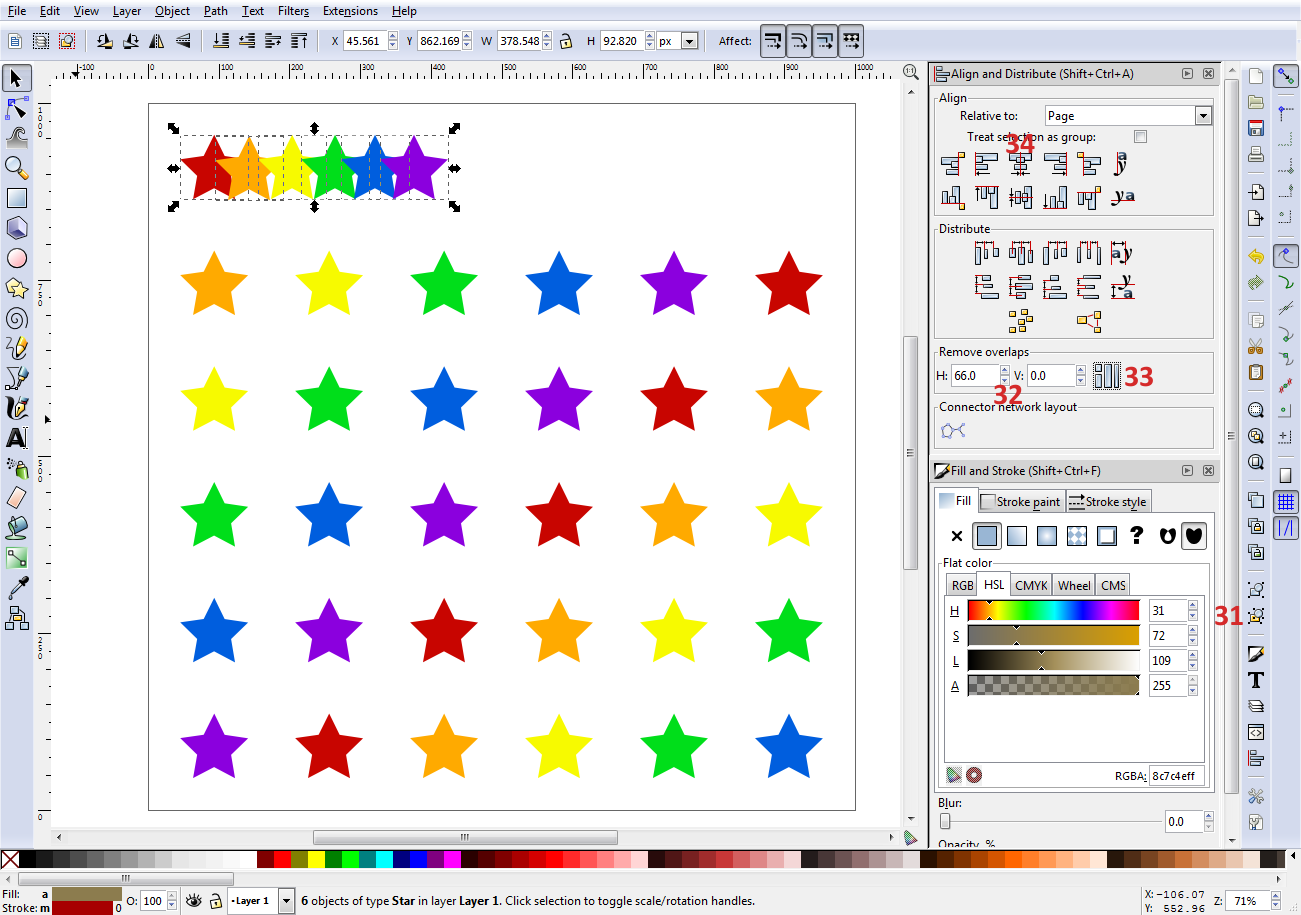Image resolution: width=1301 pixels, height=915 pixels.
Task: Select the Calligraphy tool
Action: click(x=17, y=408)
